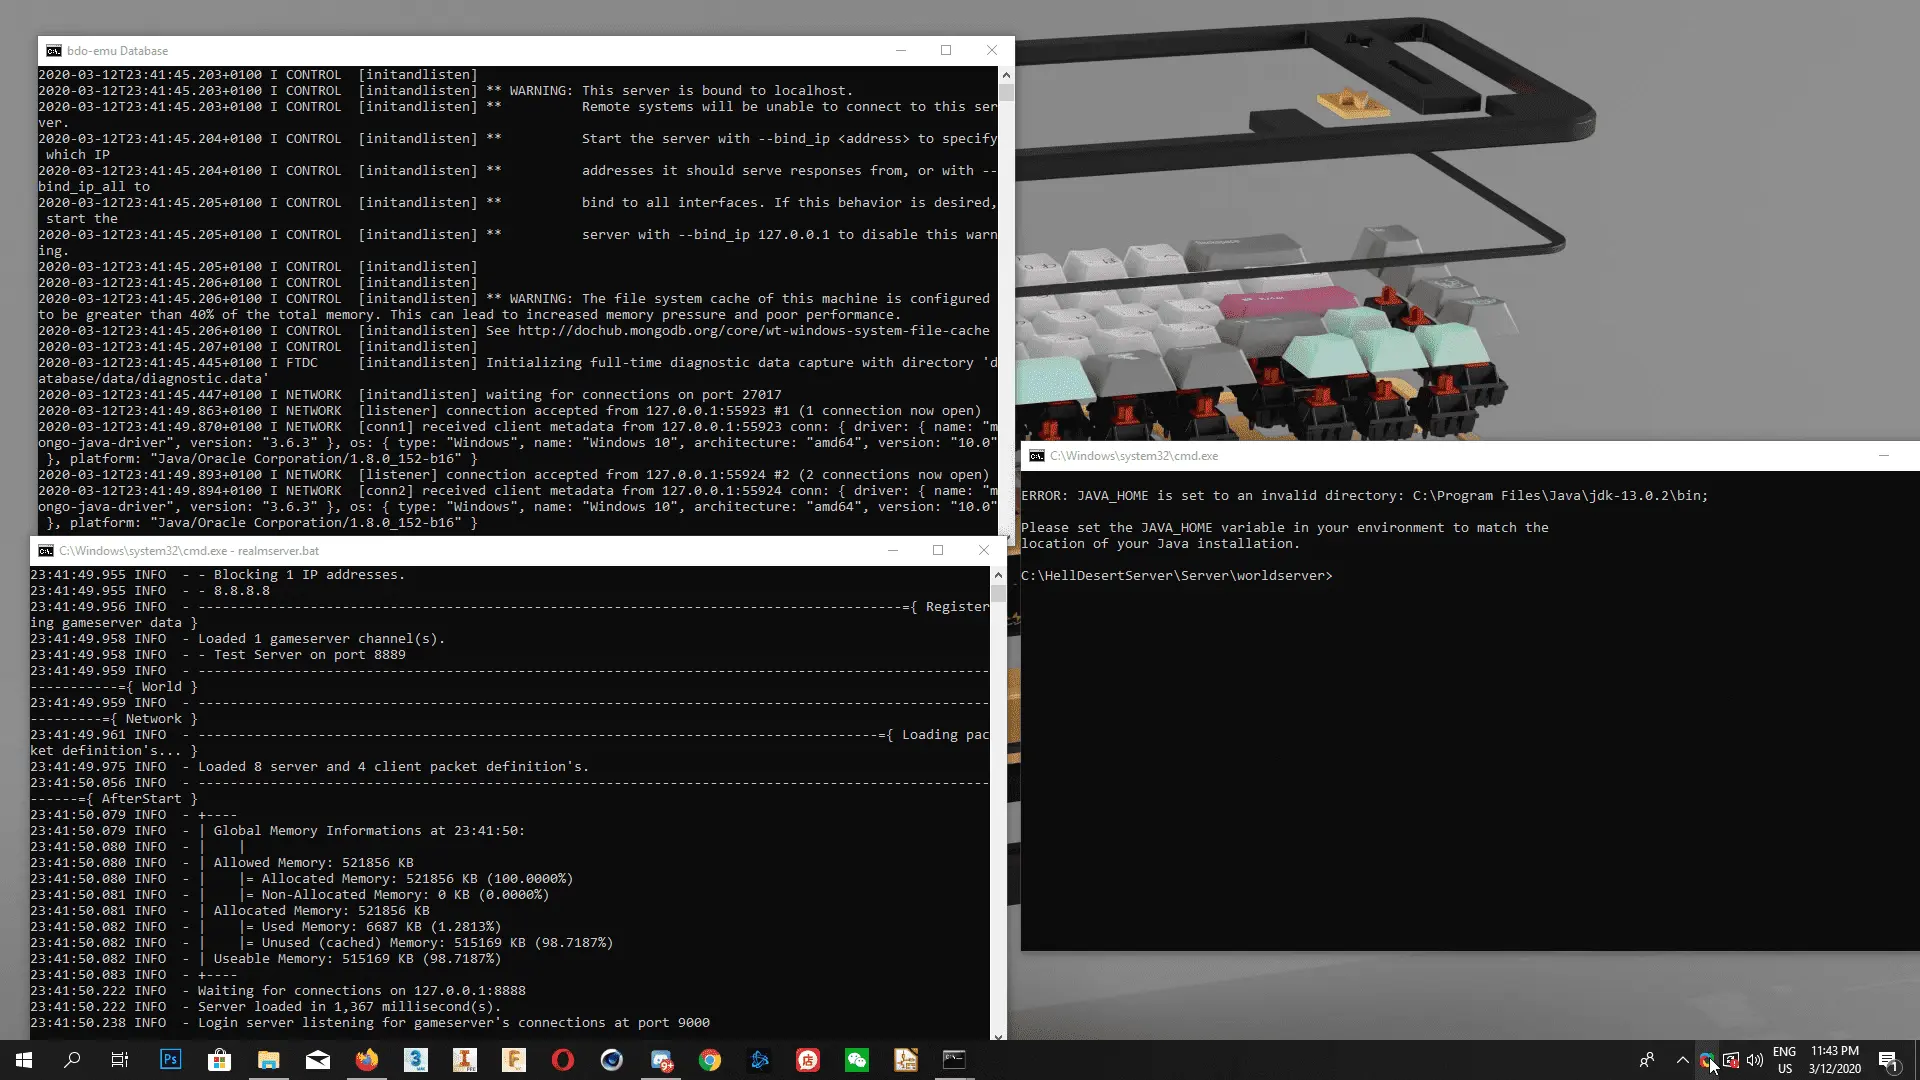
Task: Open the Windows Start menu
Action: click(24, 1060)
